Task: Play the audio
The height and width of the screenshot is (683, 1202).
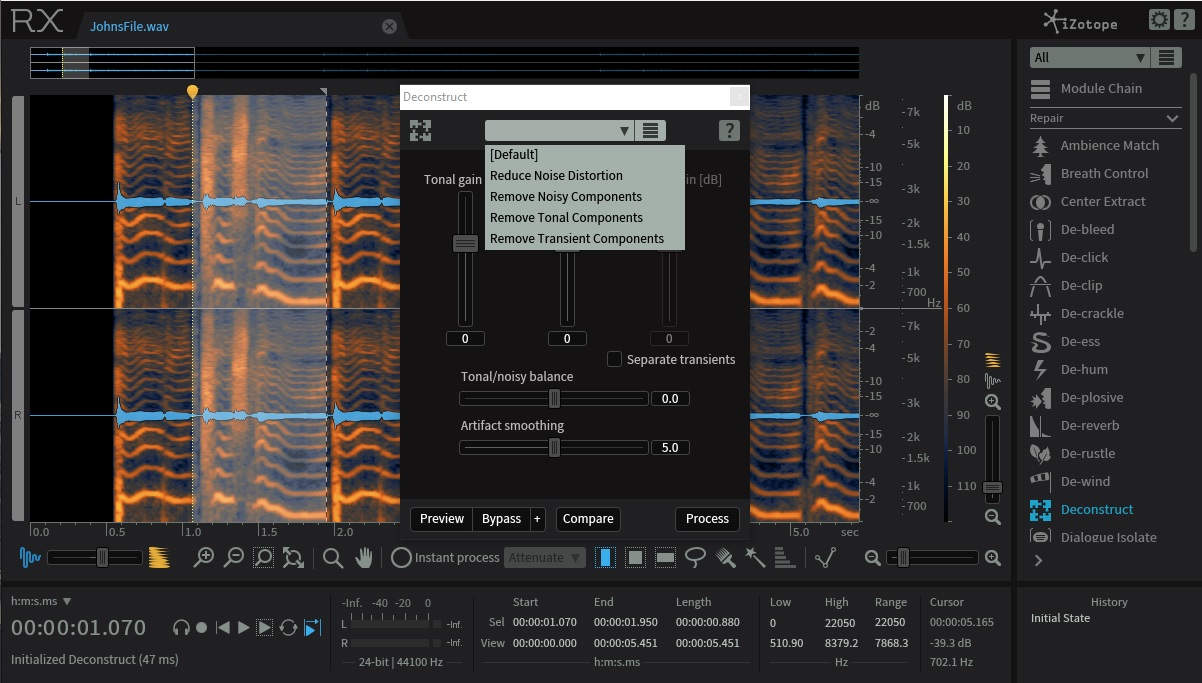Action: (243, 627)
